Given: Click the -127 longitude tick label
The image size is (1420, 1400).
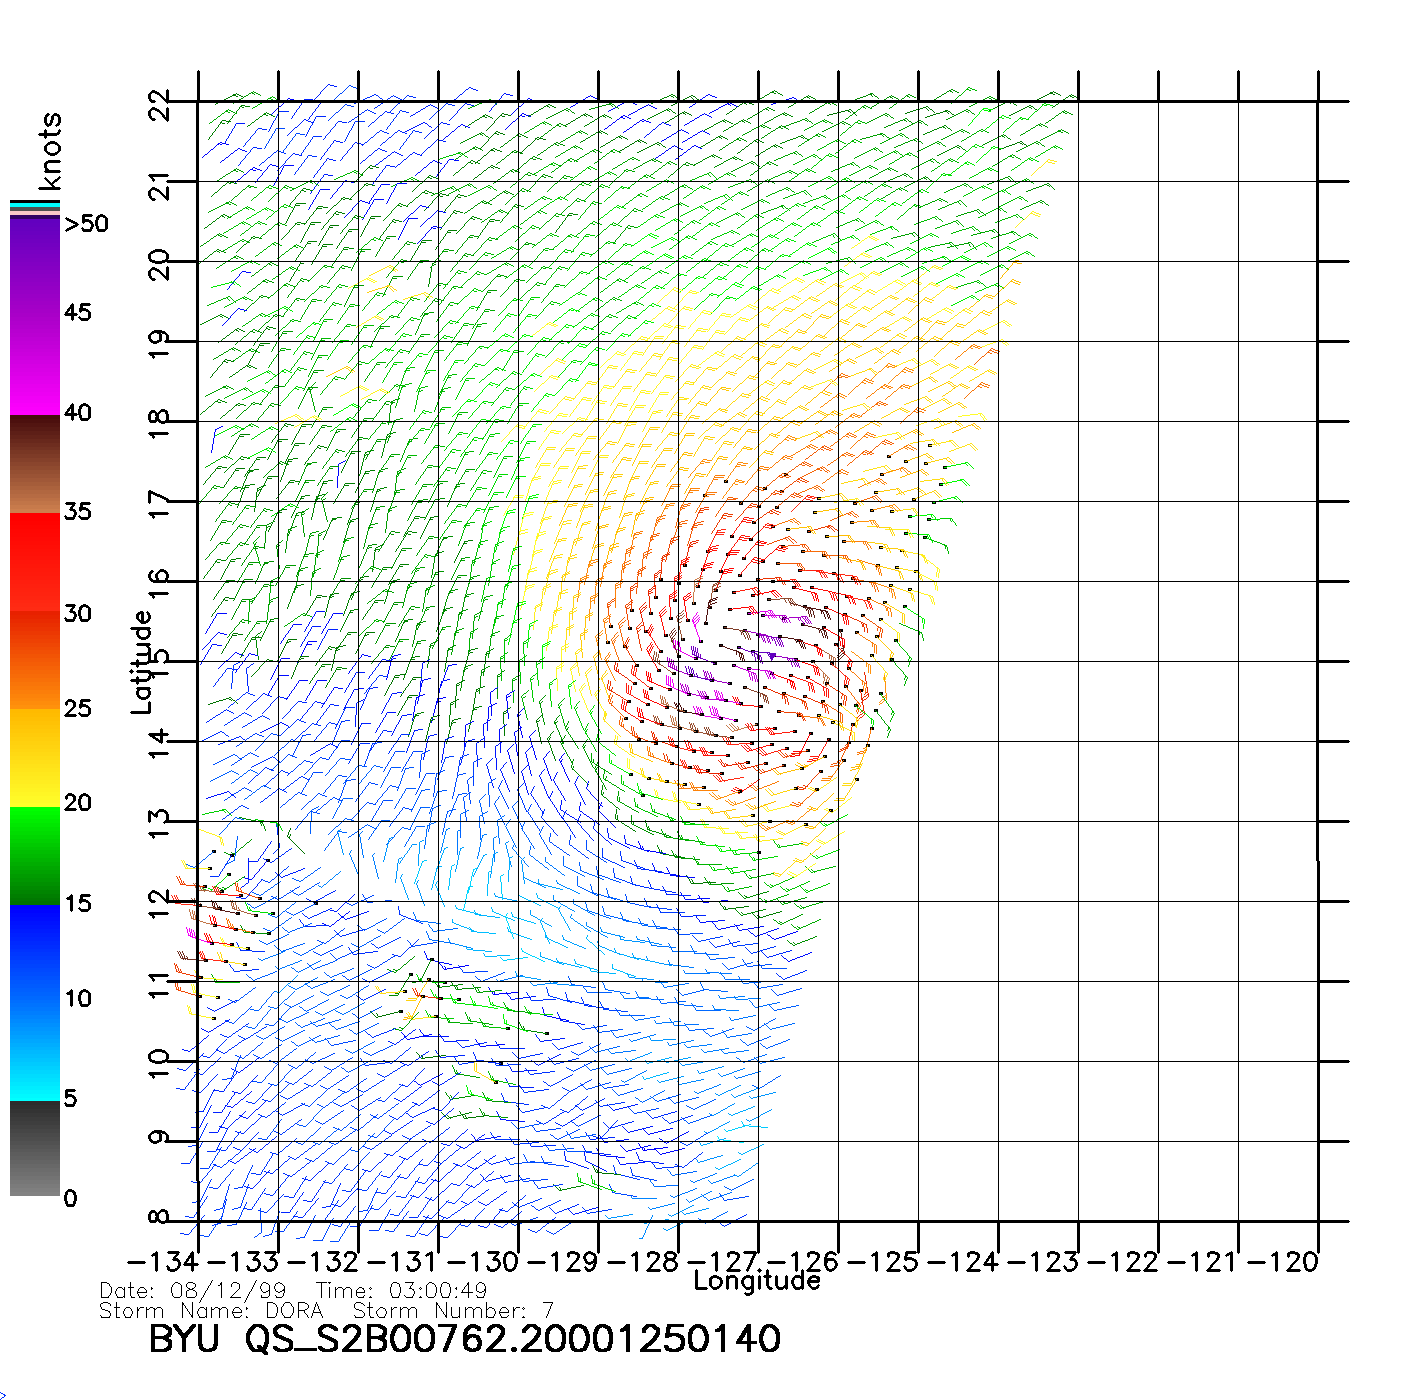Looking at the screenshot, I should (x=724, y=1262).
